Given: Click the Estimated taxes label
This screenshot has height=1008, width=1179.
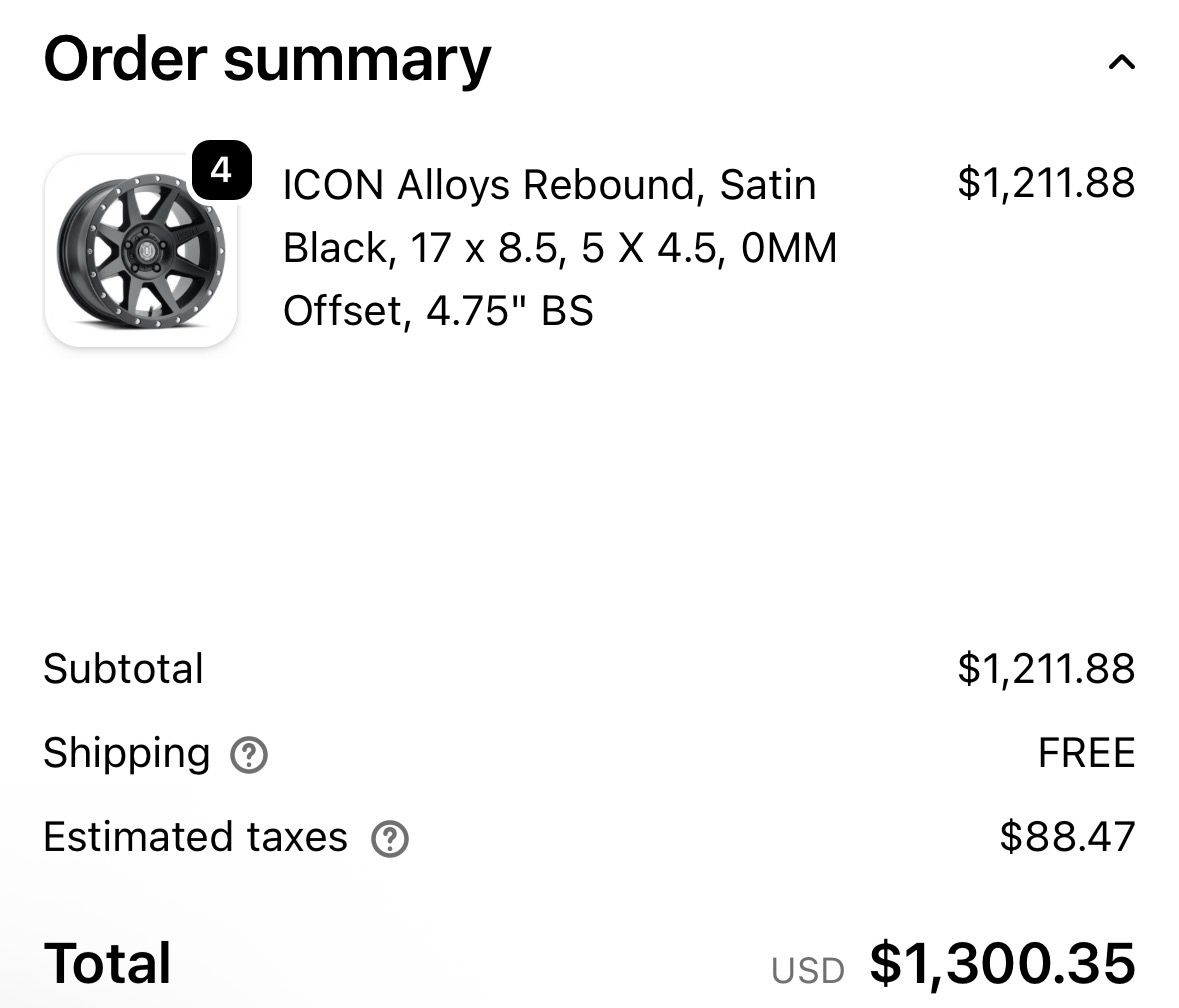Looking at the screenshot, I should pyautogui.click(x=195, y=837).
